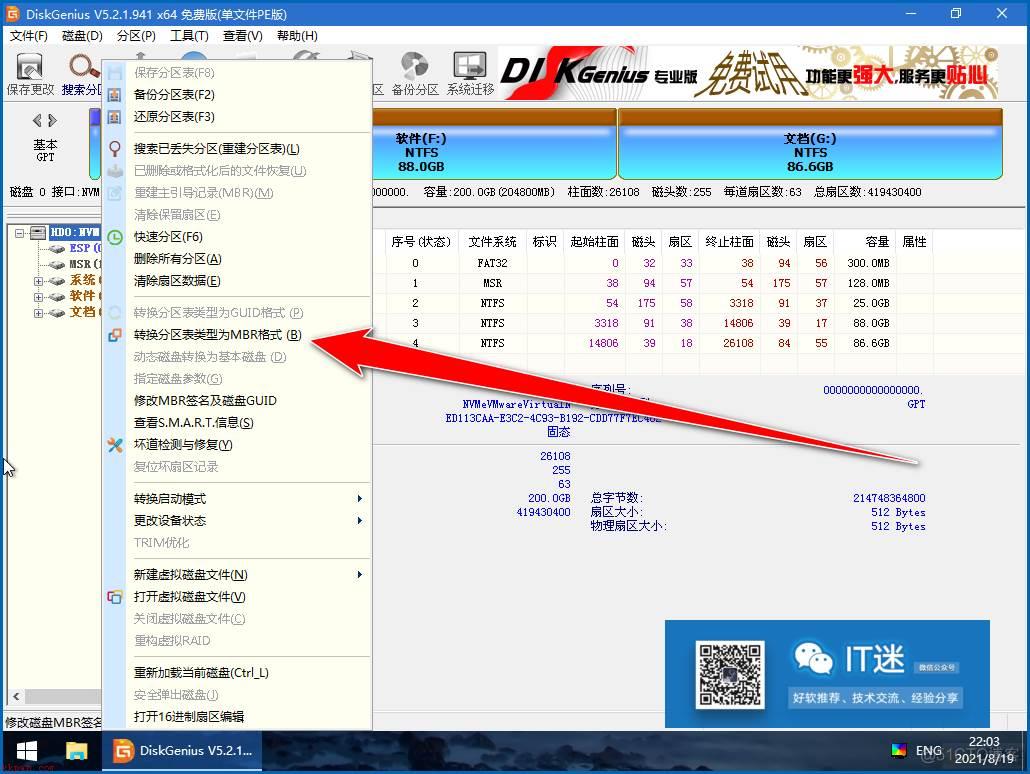Click the Quick Partition clock icon

coord(115,237)
